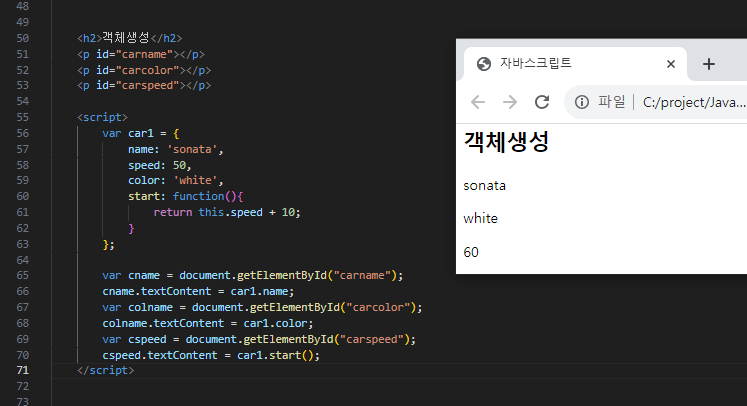The image size is (747, 406).
Task: Click 'cspeed.textContent = car1.start();' line
Action: pos(211,355)
